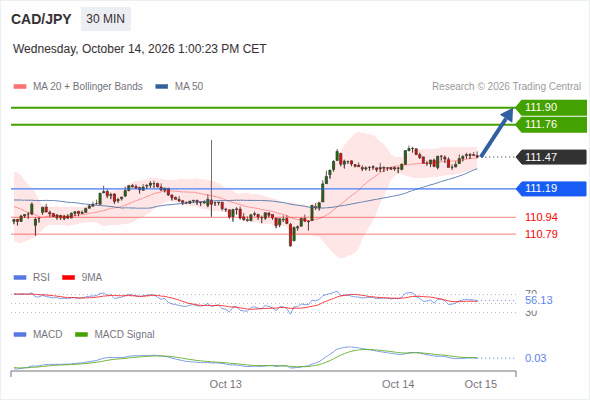Click the 9MA red legend swatch

pos(68,278)
